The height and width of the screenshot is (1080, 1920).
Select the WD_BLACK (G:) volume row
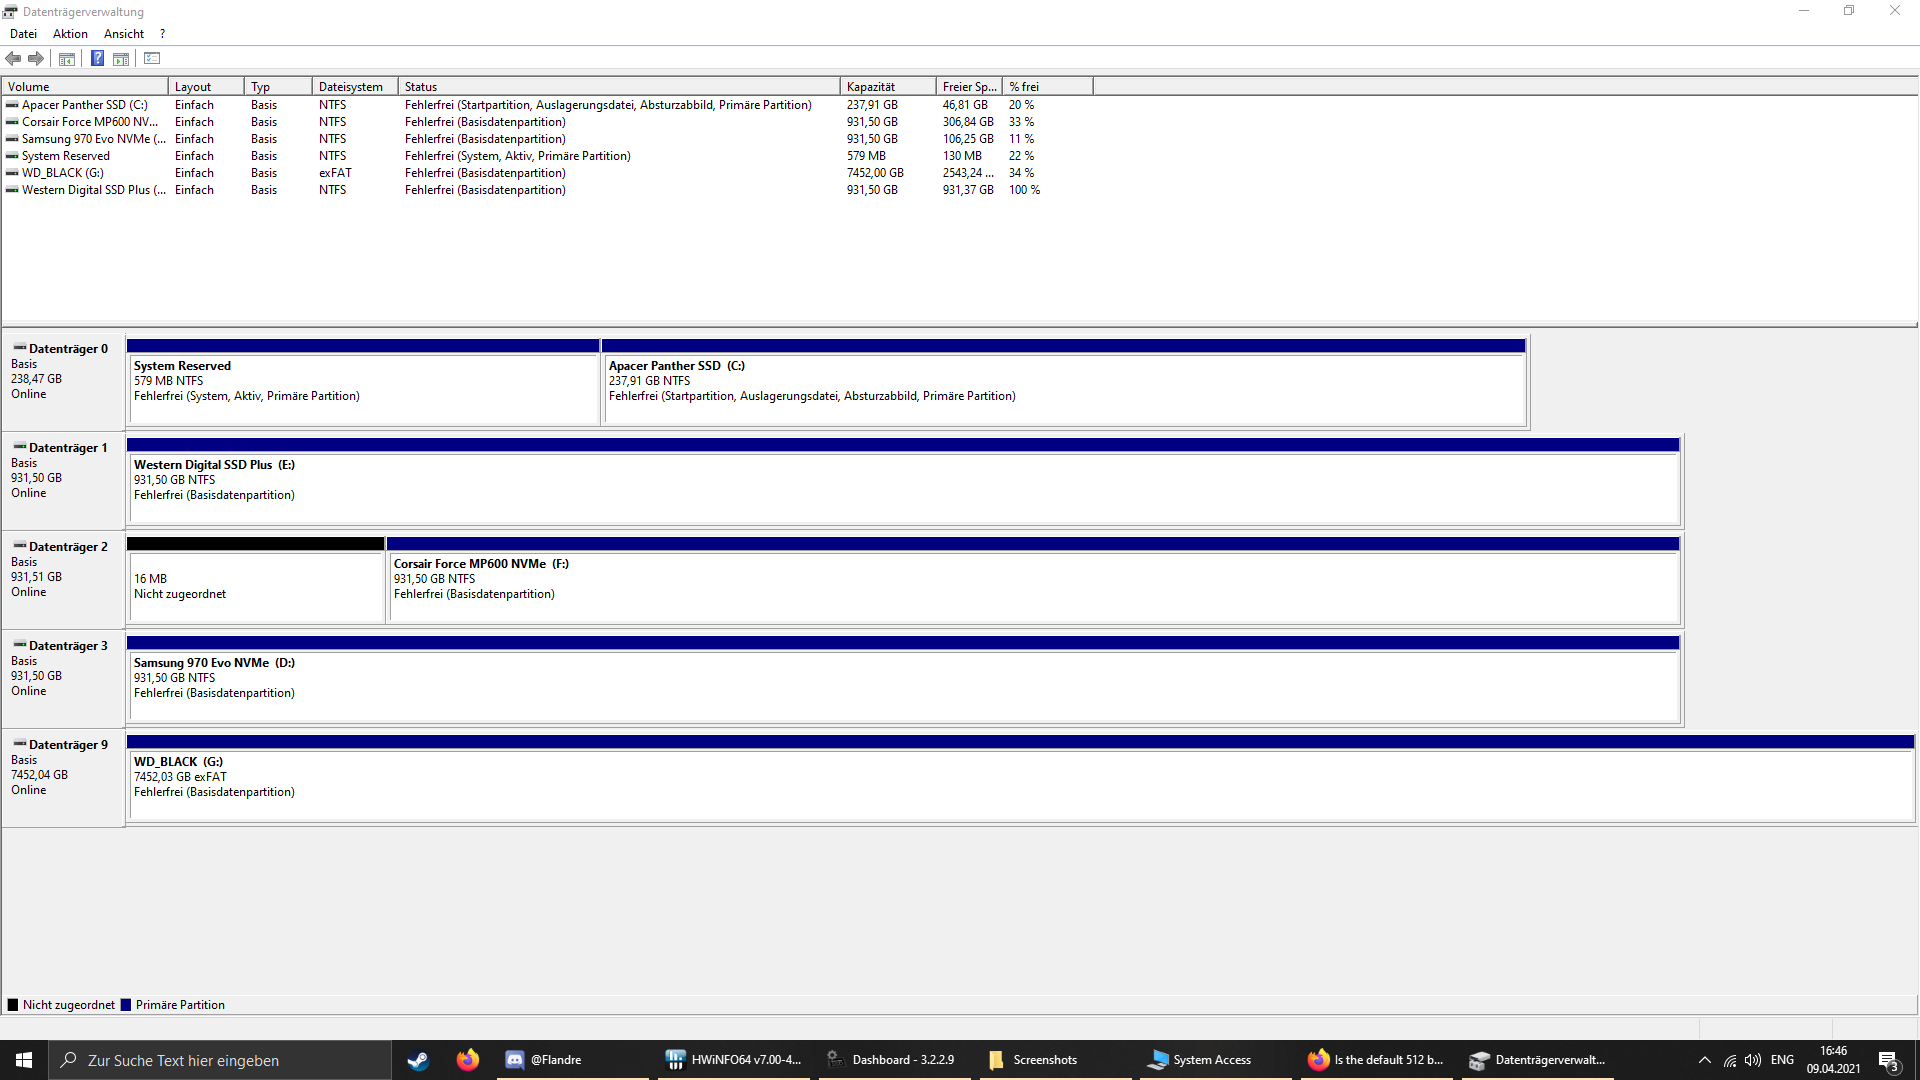tap(62, 173)
